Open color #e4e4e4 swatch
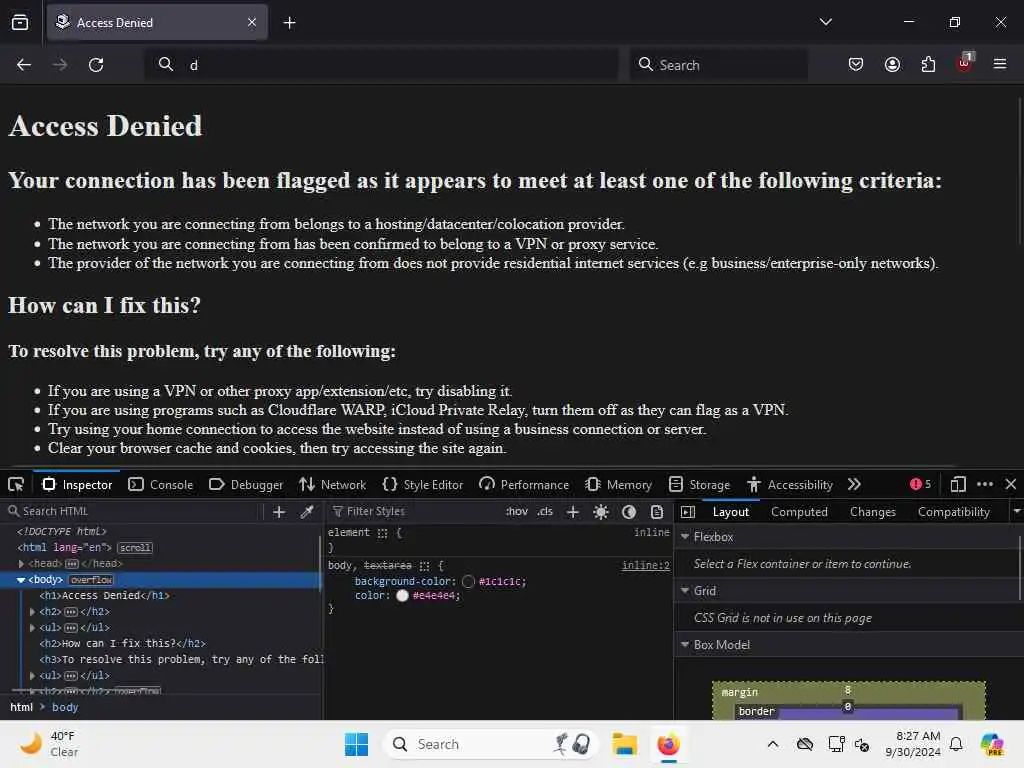The width and height of the screenshot is (1024, 768). (x=402, y=596)
